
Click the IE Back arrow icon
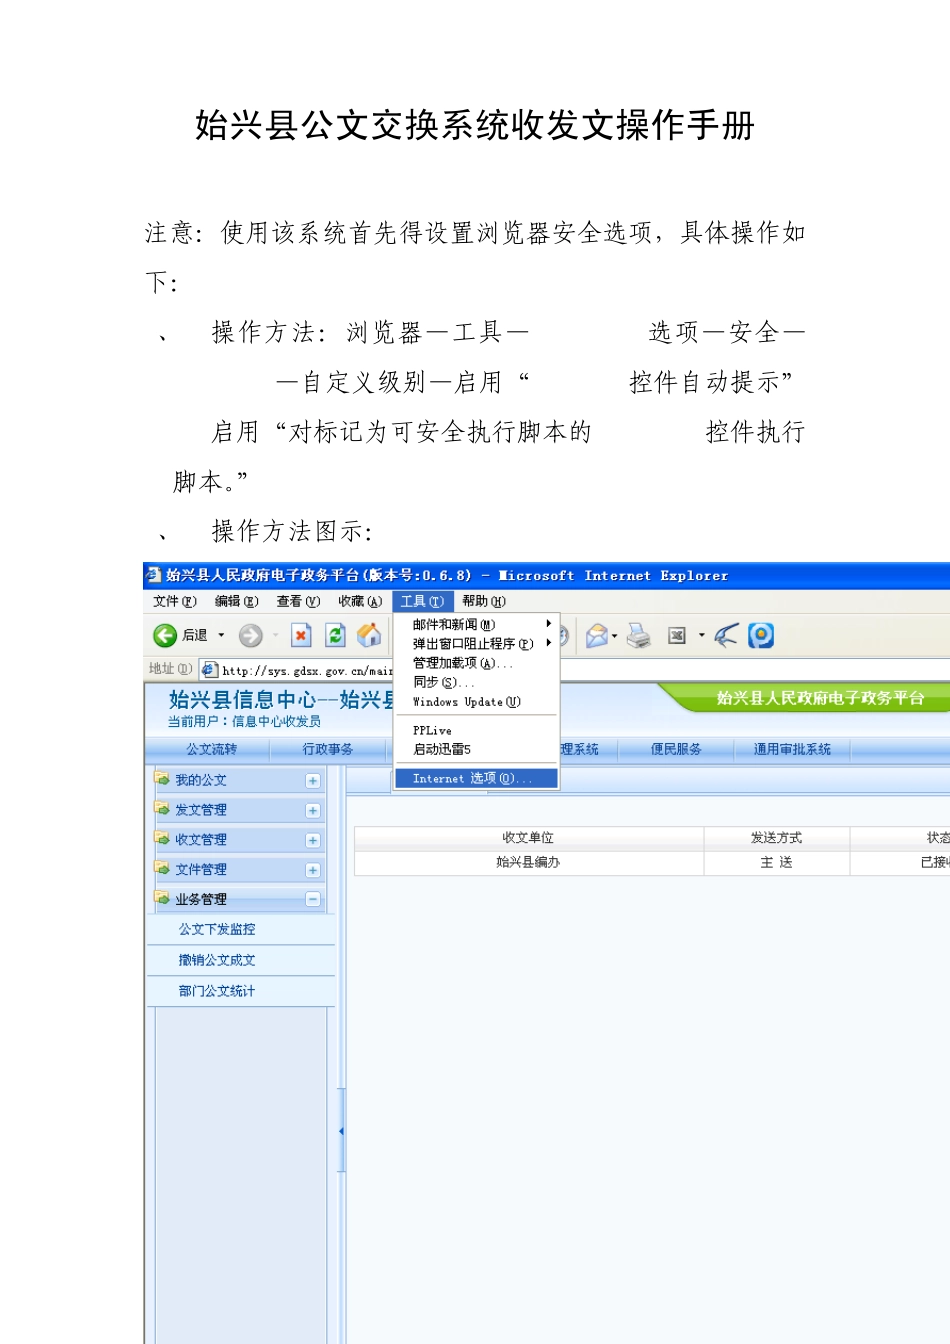165,635
